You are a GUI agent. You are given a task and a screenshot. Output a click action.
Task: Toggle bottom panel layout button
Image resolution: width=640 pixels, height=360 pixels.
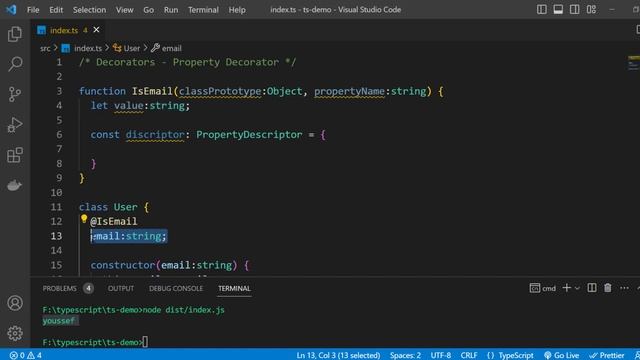tap(558, 9)
